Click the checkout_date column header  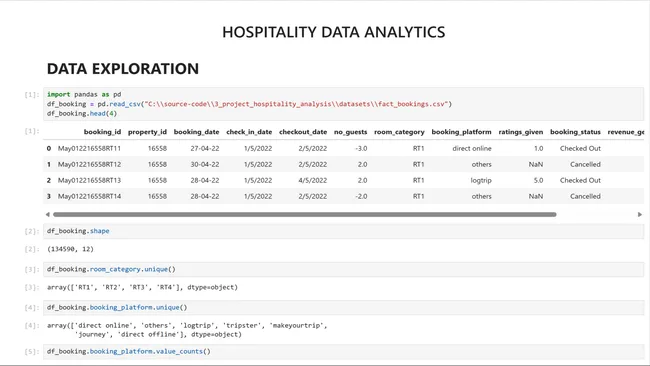(303, 132)
